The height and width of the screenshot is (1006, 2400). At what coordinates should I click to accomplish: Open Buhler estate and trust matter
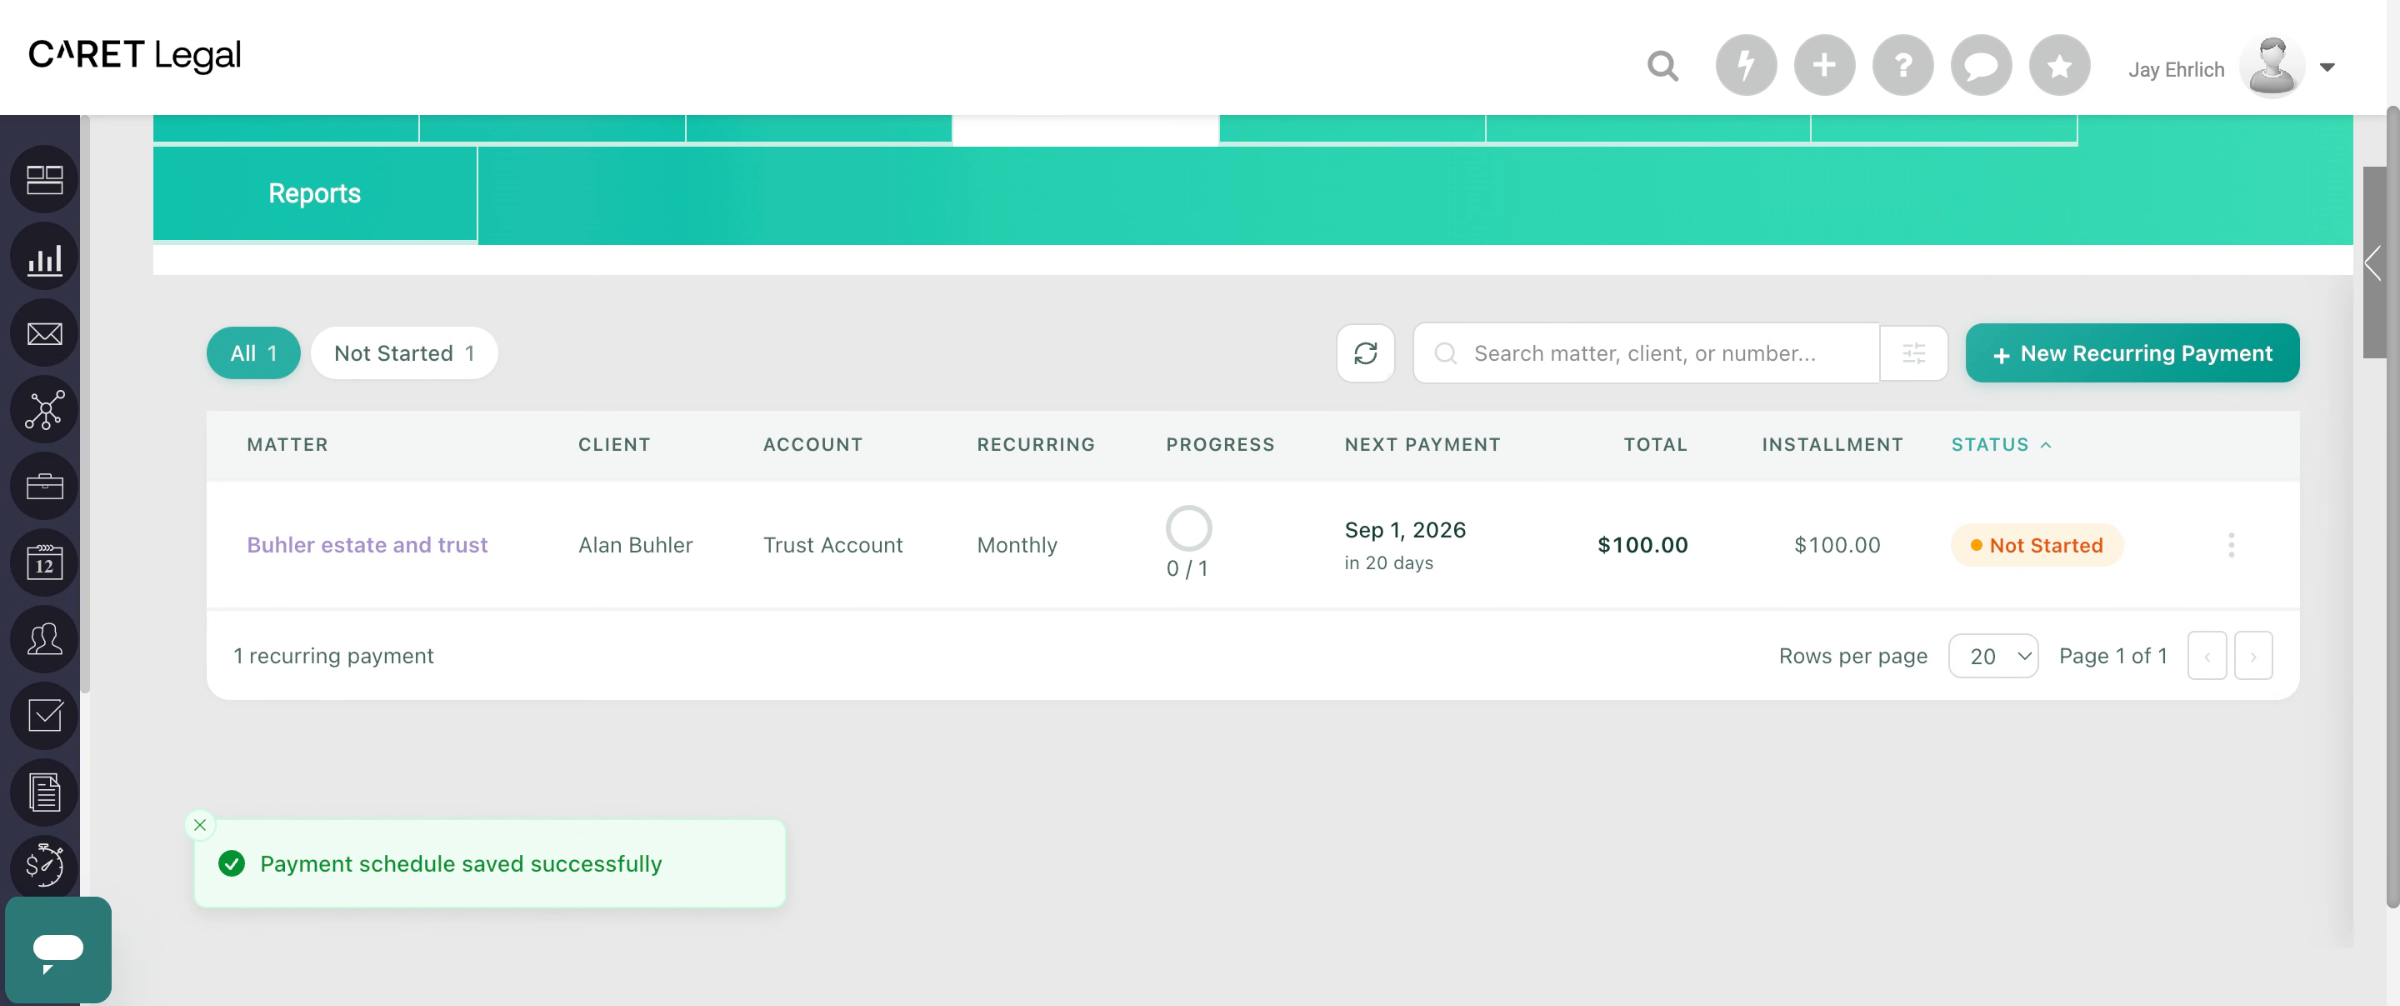point(367,545)
